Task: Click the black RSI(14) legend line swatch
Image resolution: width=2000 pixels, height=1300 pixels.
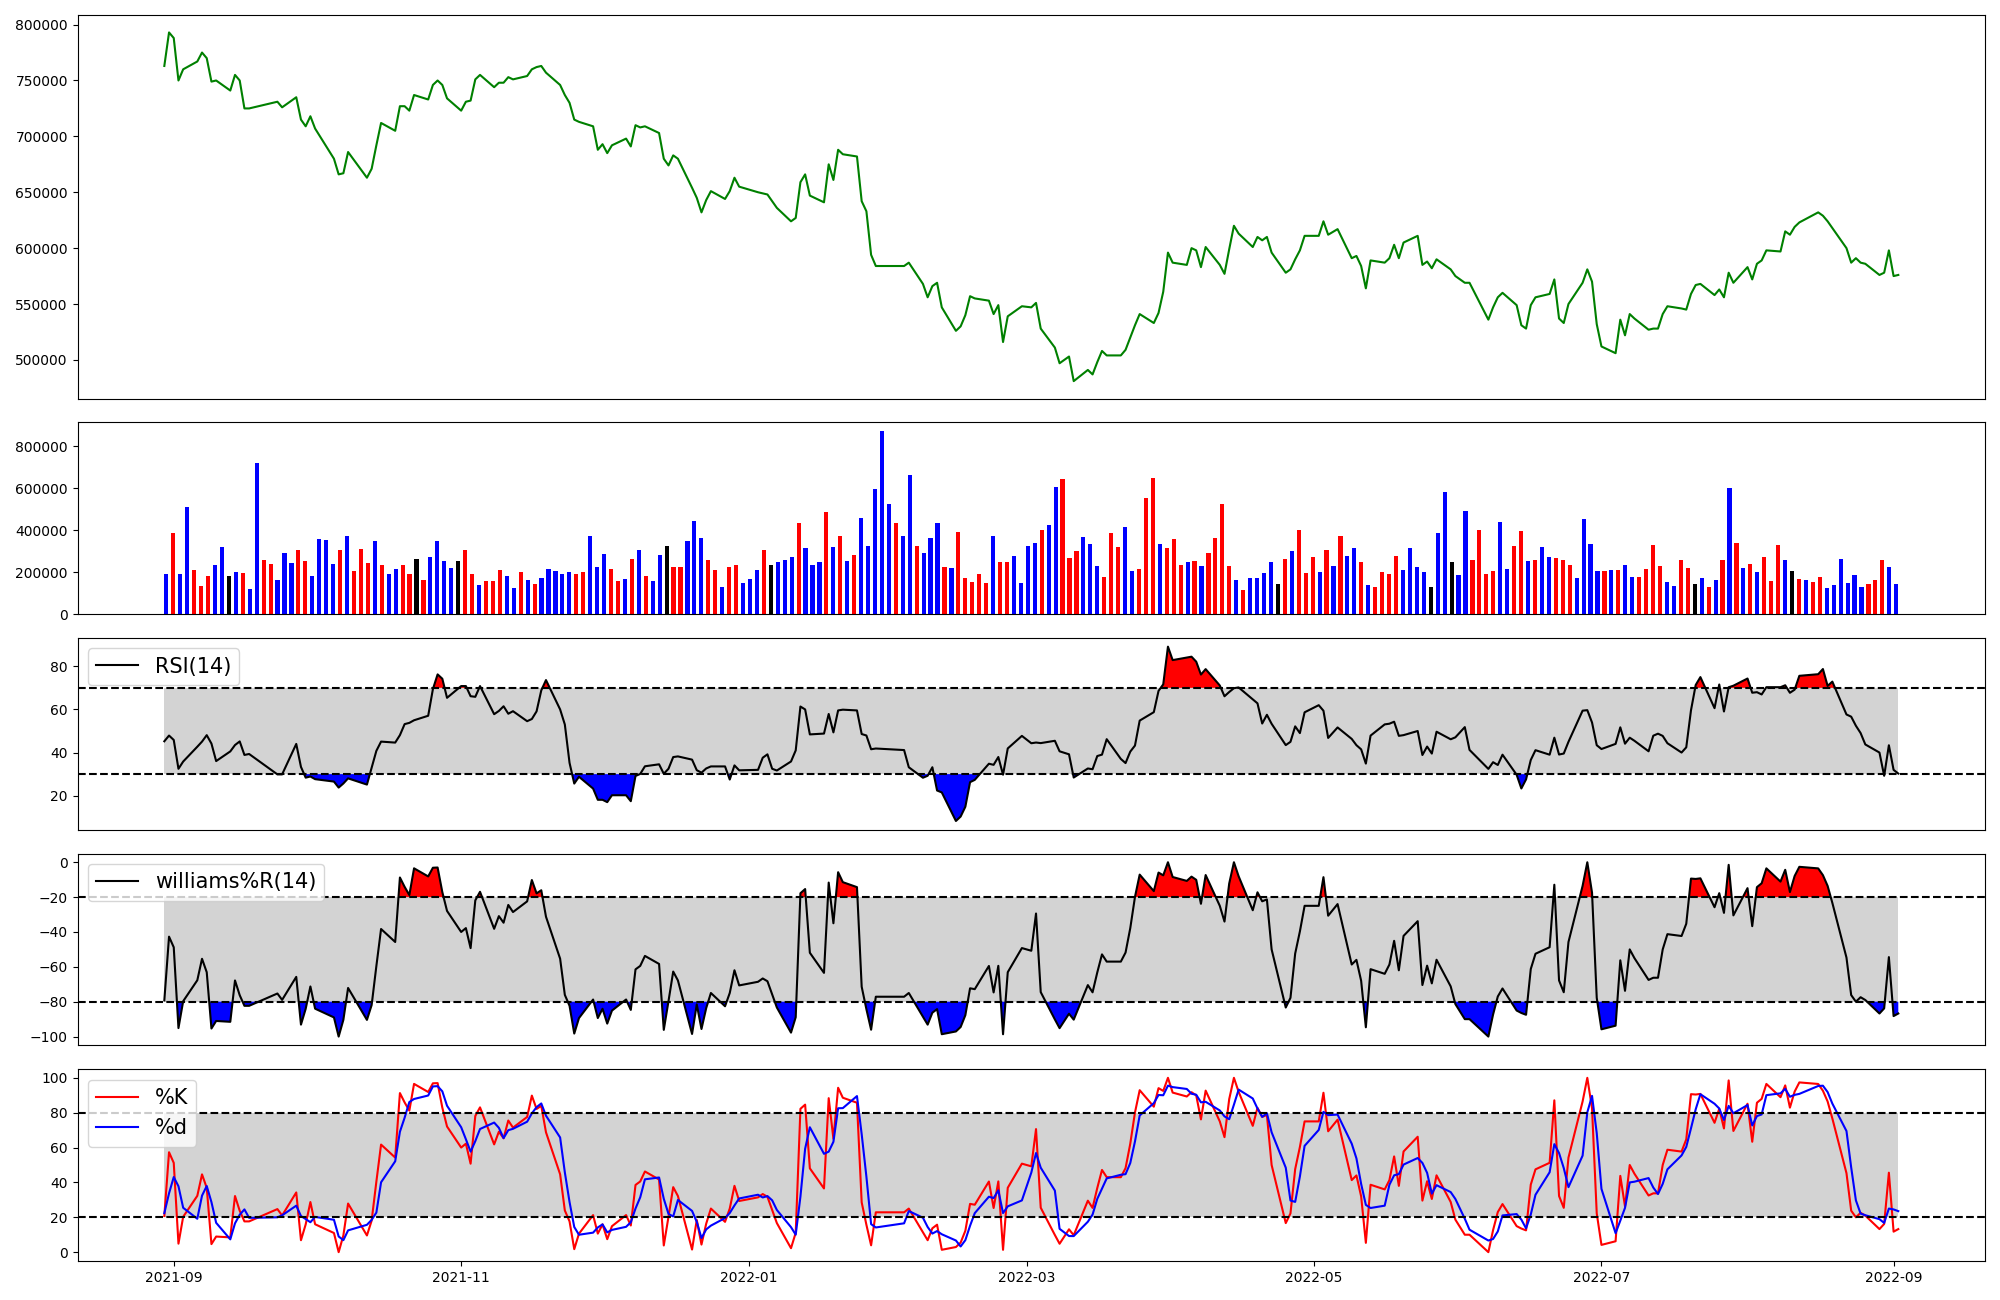Action: [116, 666]
